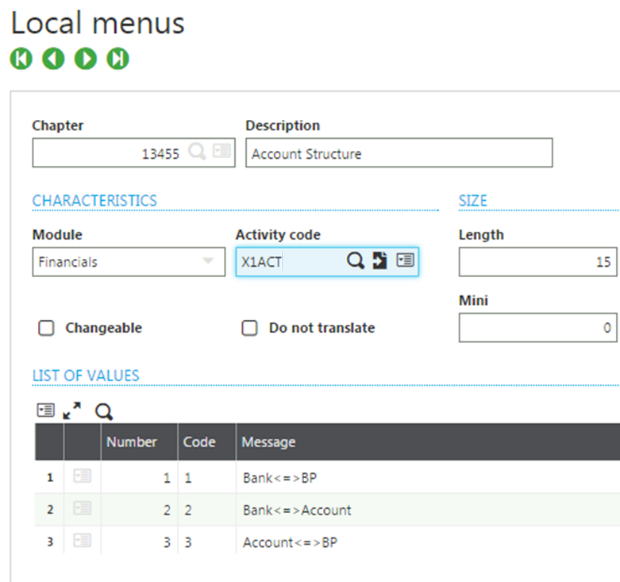Click the Length input field

(x=537, y=262)
